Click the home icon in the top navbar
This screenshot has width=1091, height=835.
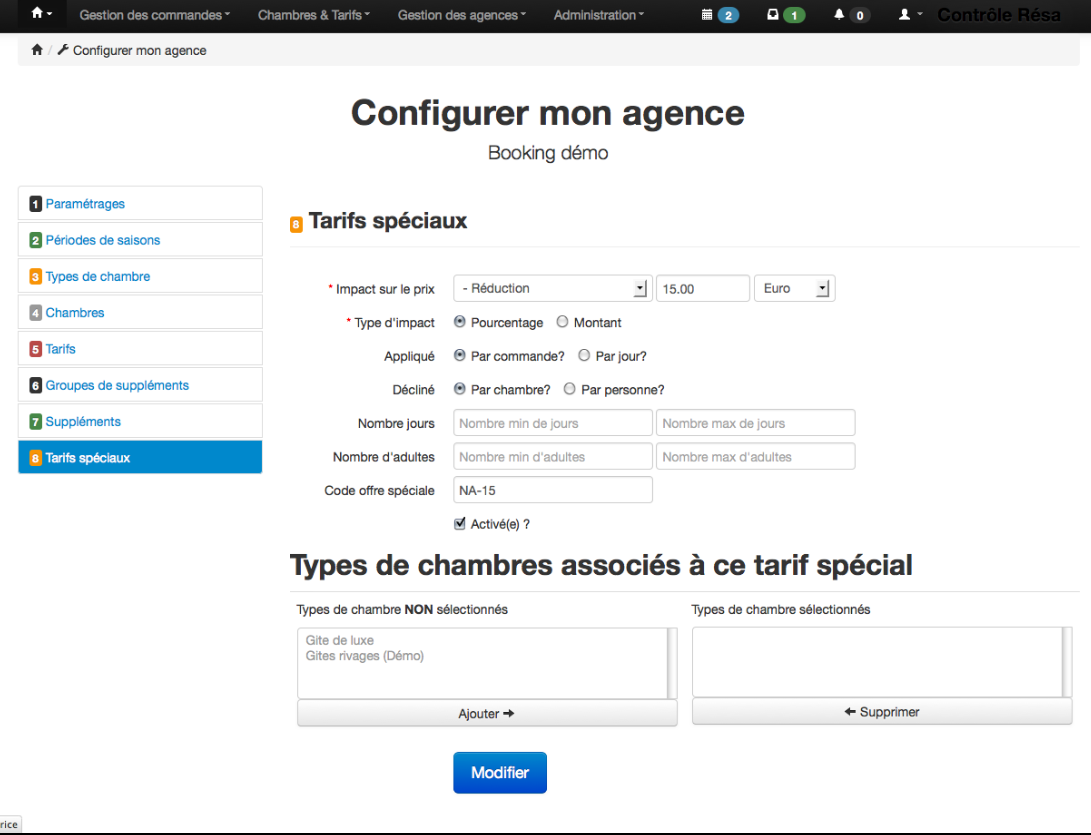click(x=37, y=15)
